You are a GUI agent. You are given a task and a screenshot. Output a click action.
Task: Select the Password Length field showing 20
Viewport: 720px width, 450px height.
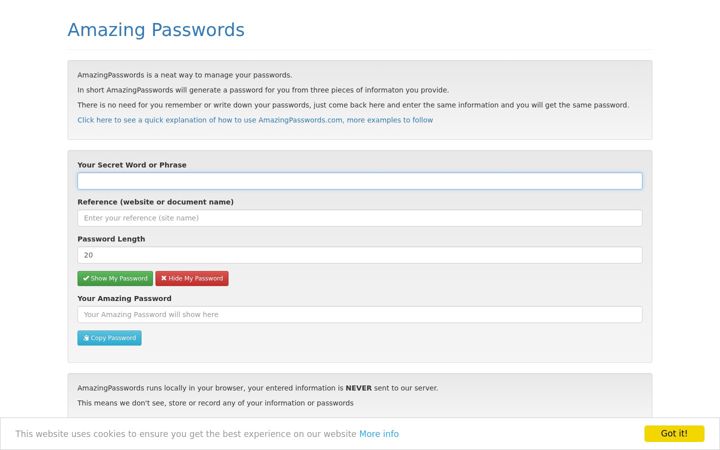pyautogui.click(x=360, y=255)
